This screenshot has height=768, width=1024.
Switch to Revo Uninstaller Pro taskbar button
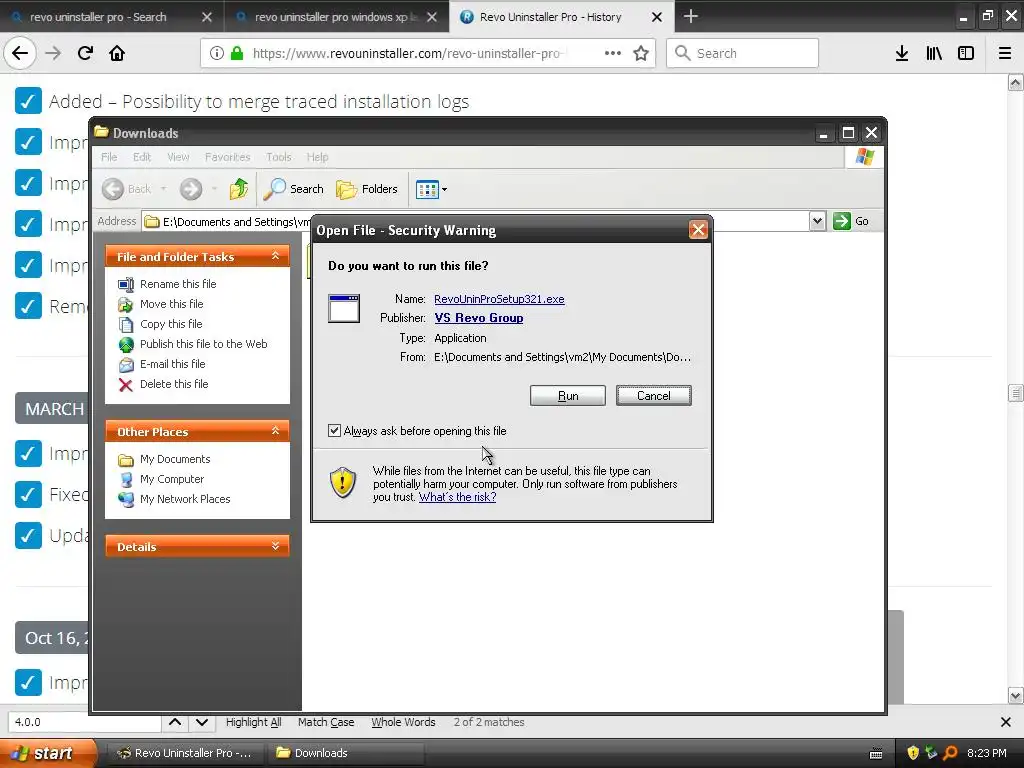tap(186, 753)
